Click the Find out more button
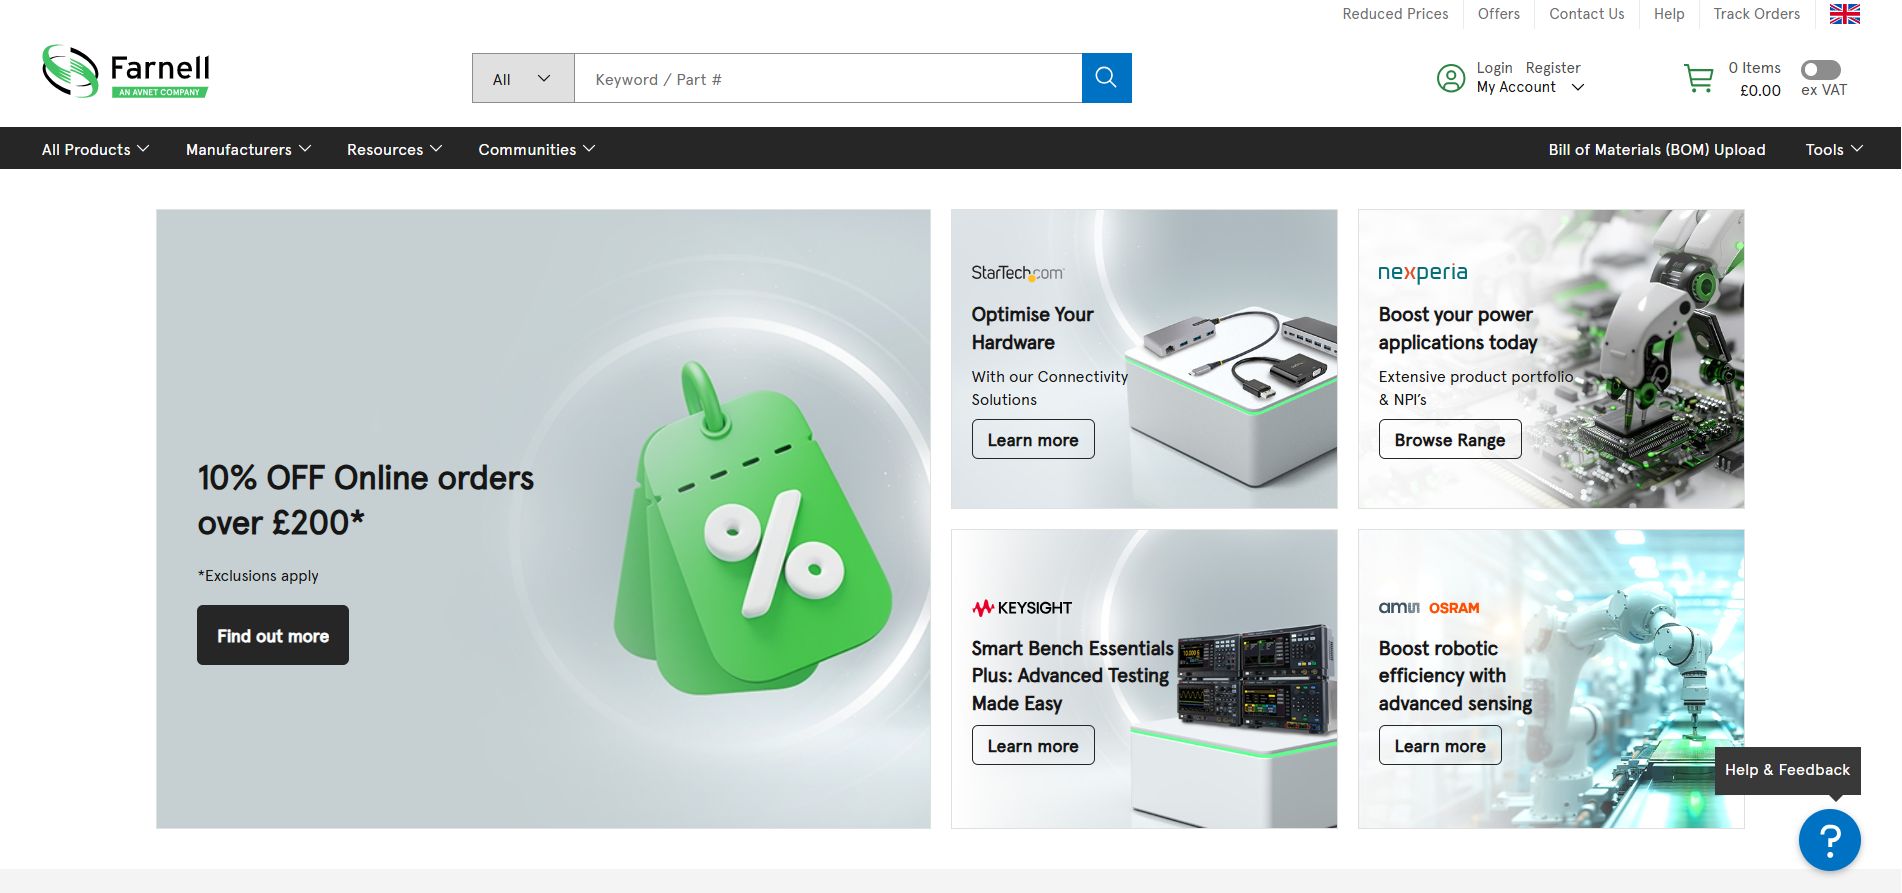Screen dimensions: 1902x893 [x=273, y=635]
